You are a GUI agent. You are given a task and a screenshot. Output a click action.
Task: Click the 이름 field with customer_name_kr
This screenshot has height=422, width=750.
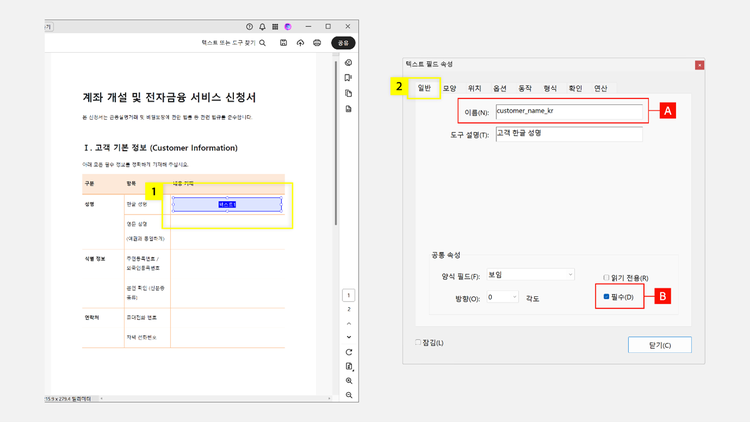569,111
